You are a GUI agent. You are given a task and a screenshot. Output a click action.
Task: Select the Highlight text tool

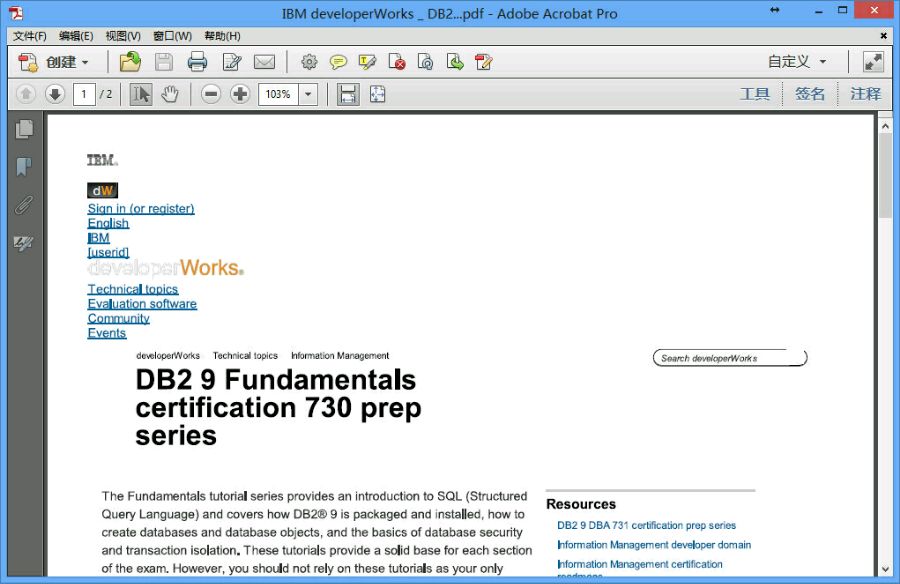coord(367,62)
